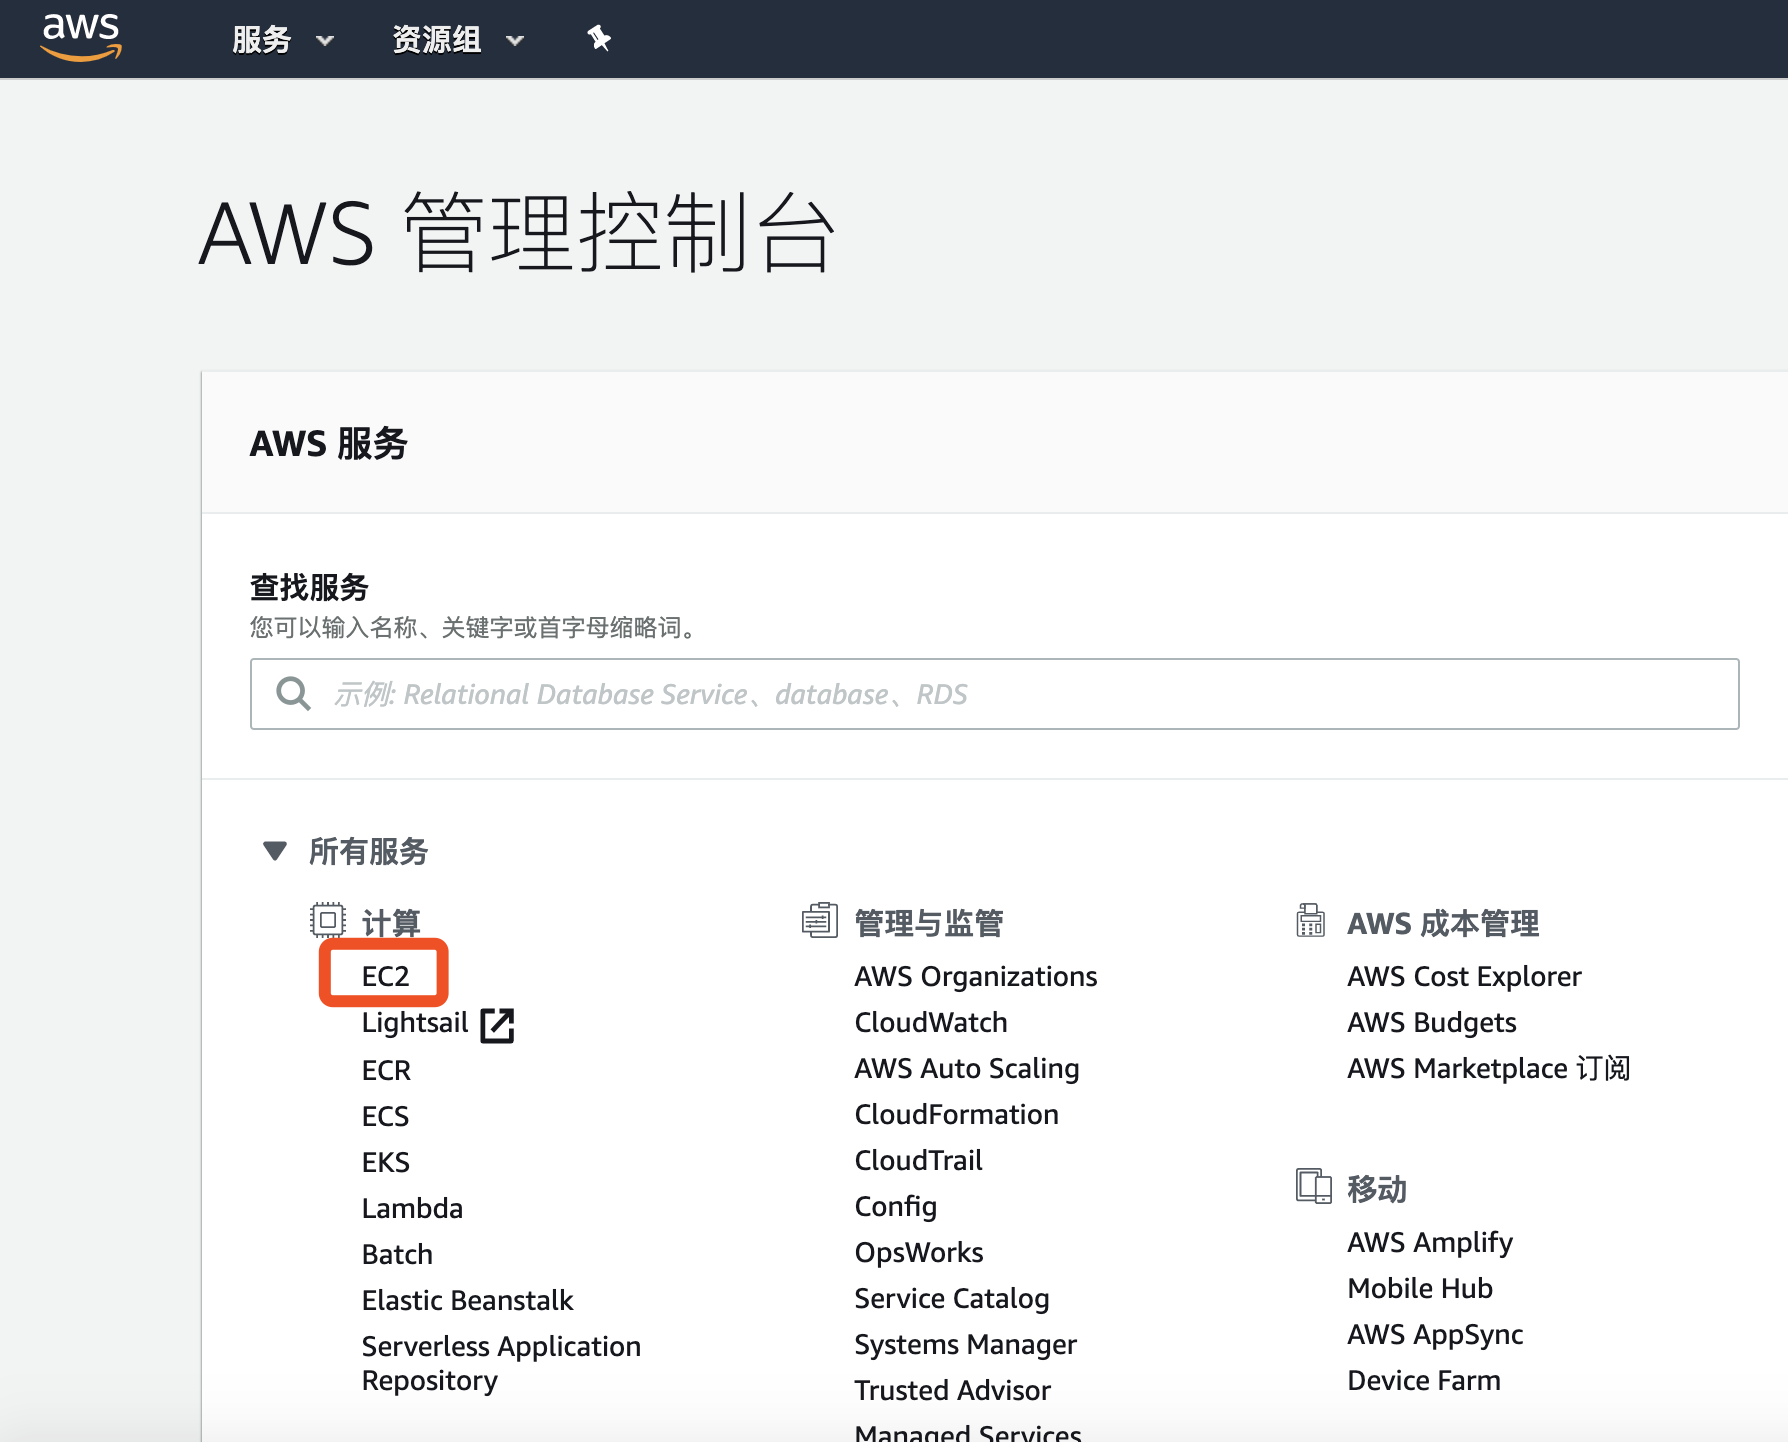Open AWS Cost Explorer
1788x1442 pixels.
(x=1464, y=976)
